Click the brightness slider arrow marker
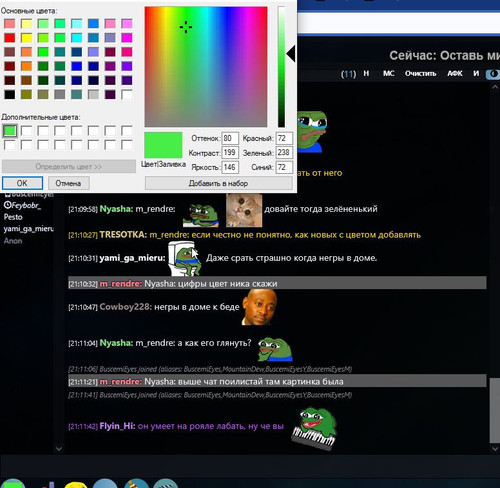500x488 pixels. (x=291, y=54)
